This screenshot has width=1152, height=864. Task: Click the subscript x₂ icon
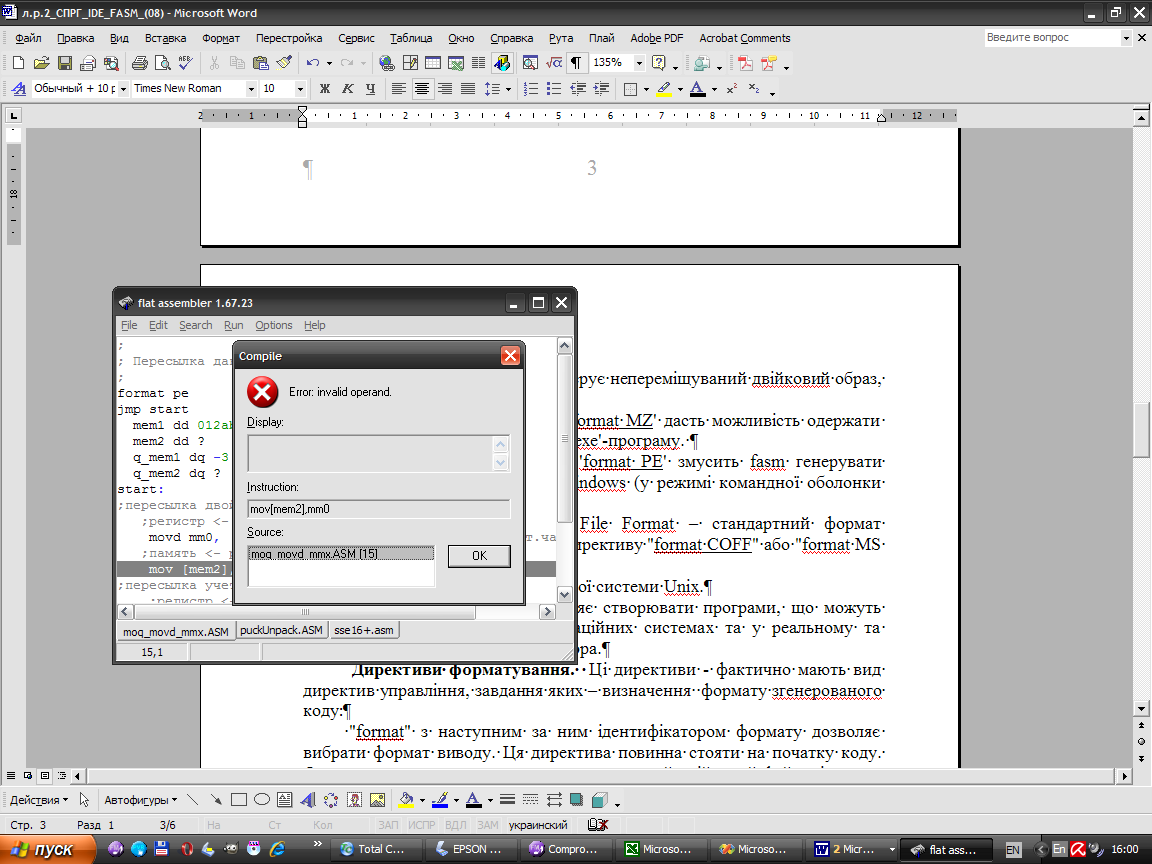point(755,89)
